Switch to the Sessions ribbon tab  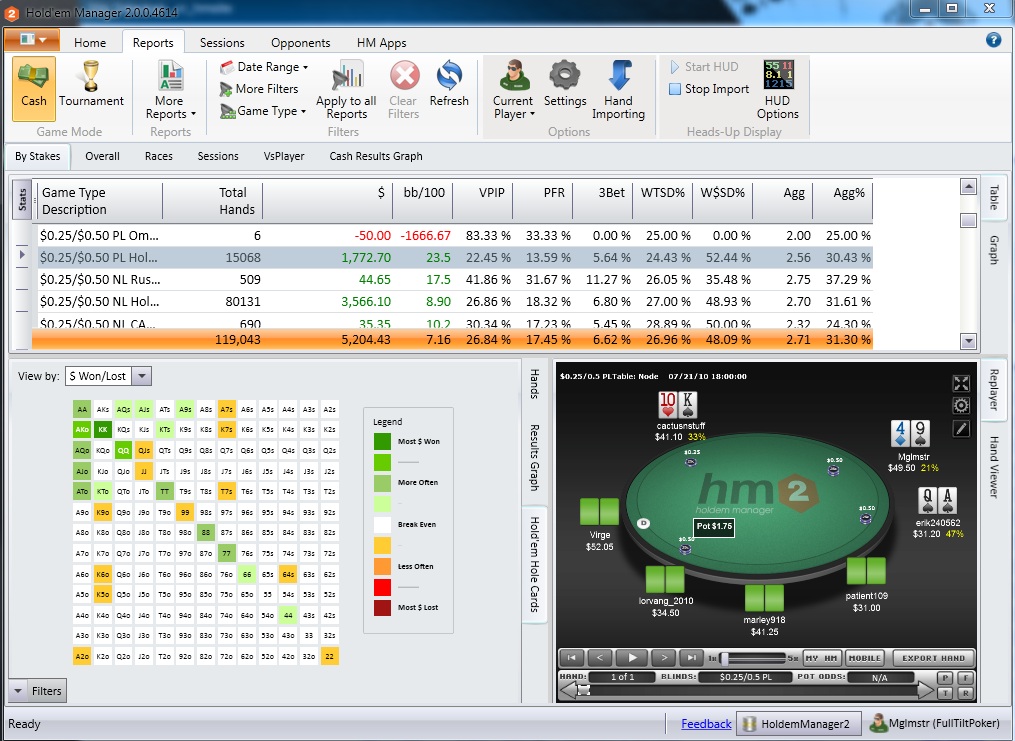tap(222, 43)
